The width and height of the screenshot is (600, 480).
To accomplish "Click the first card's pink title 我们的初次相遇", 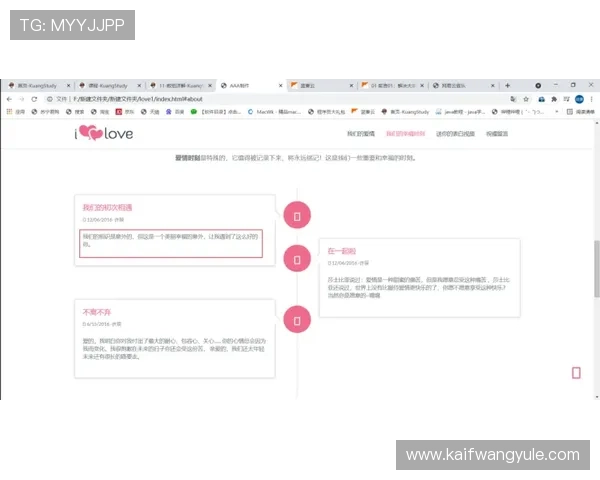I will pyautogui.click(x=107, y=207).
